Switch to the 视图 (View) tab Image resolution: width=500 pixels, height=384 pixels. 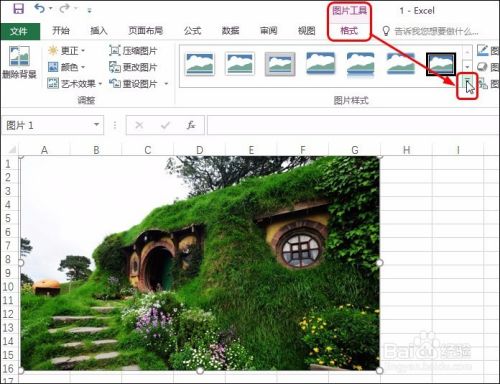306,31
